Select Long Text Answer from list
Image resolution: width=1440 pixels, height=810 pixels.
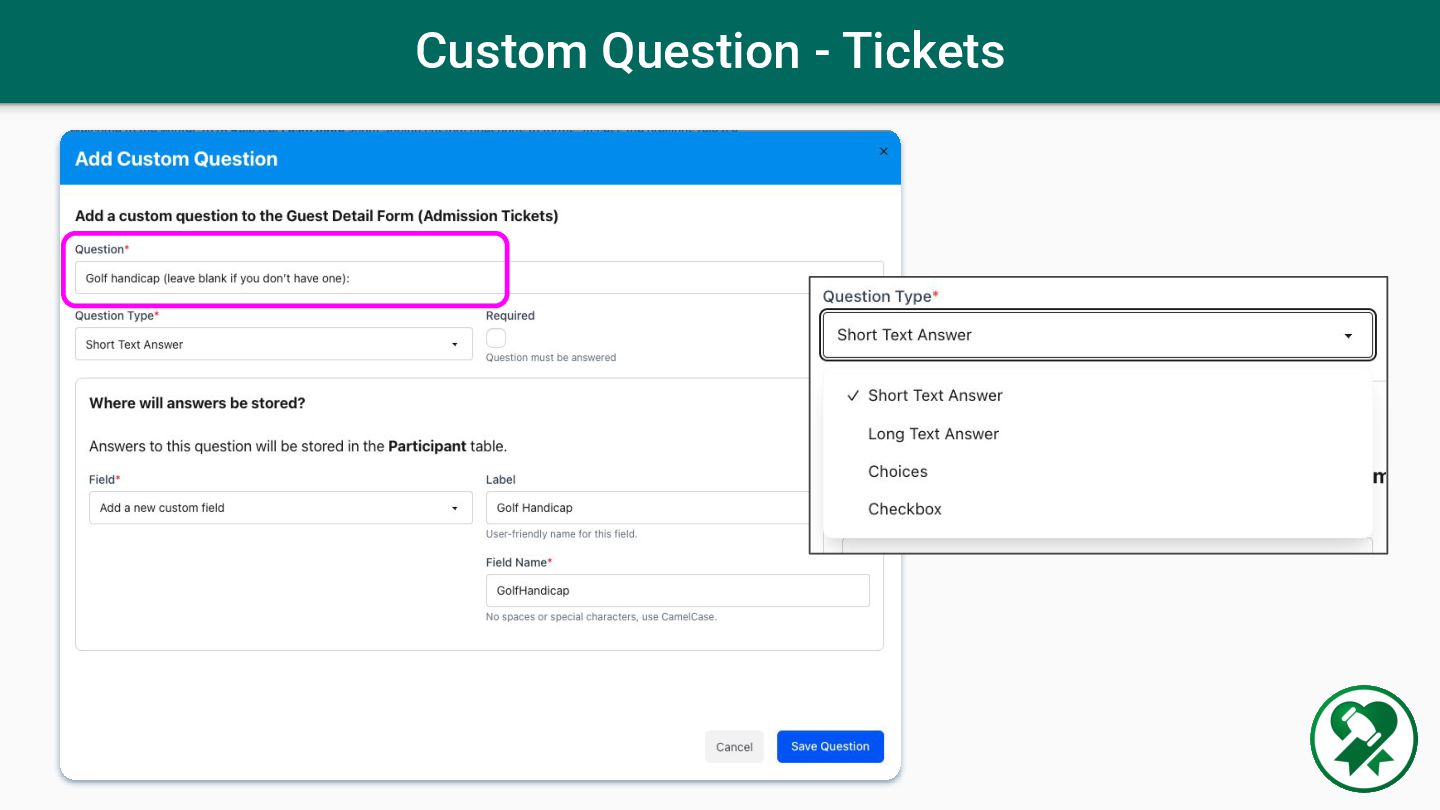pos(933,434)
